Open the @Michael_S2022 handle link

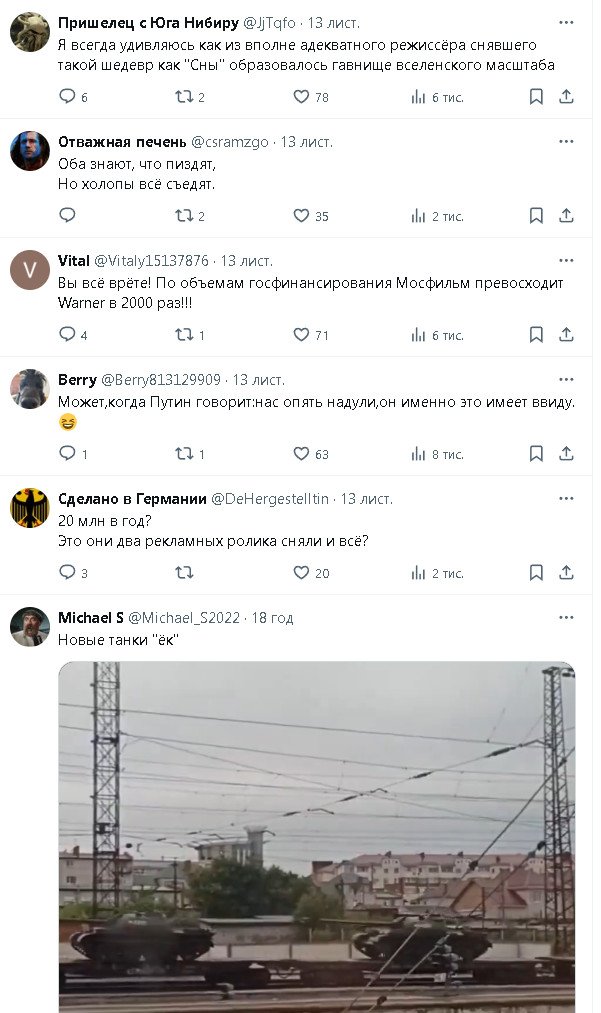coord(184,618)
